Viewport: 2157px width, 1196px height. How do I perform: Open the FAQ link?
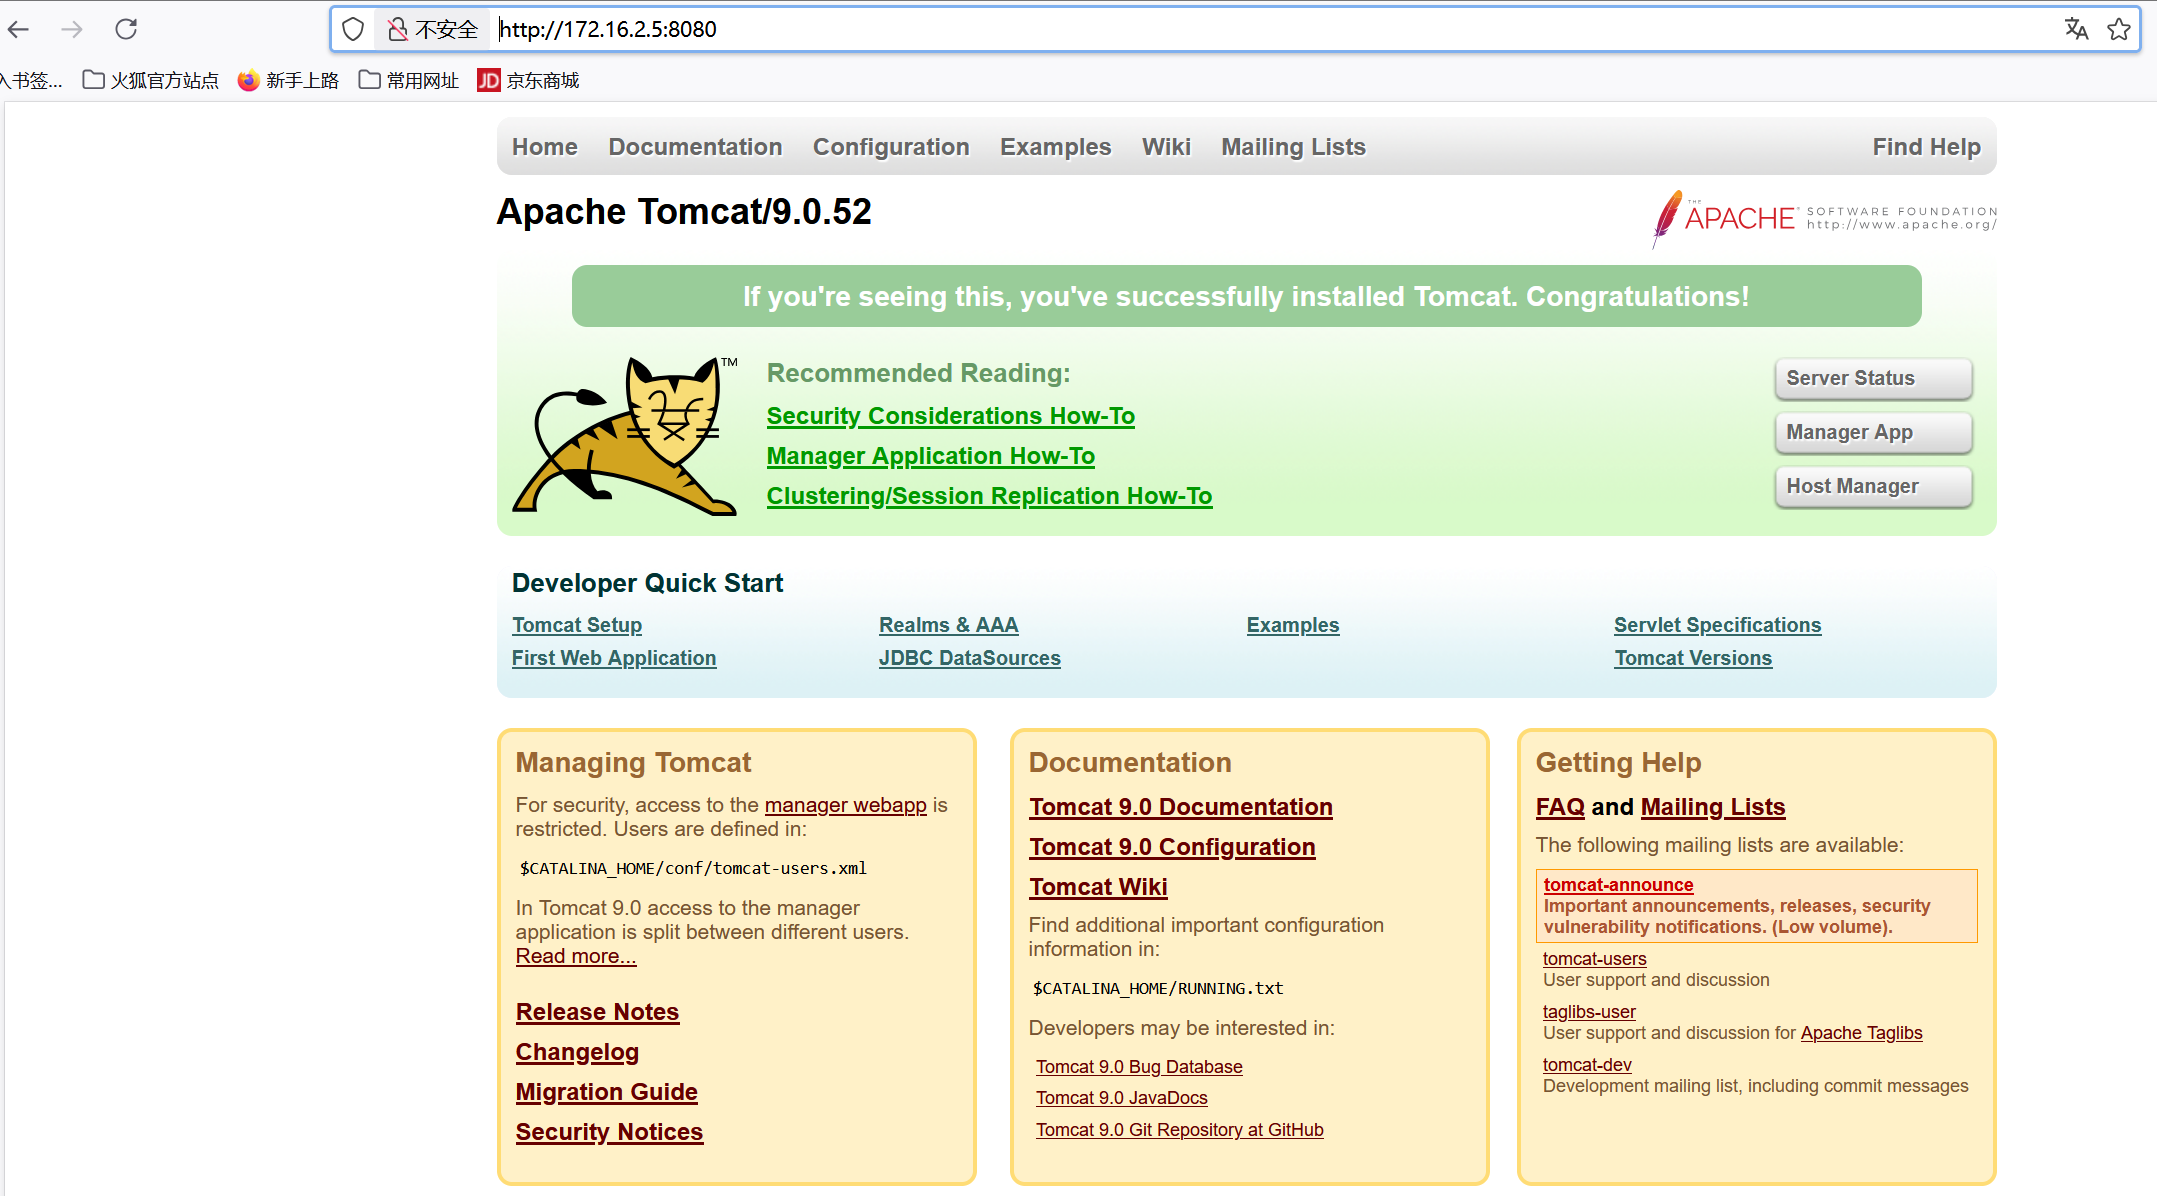(x=1560, y=807)
